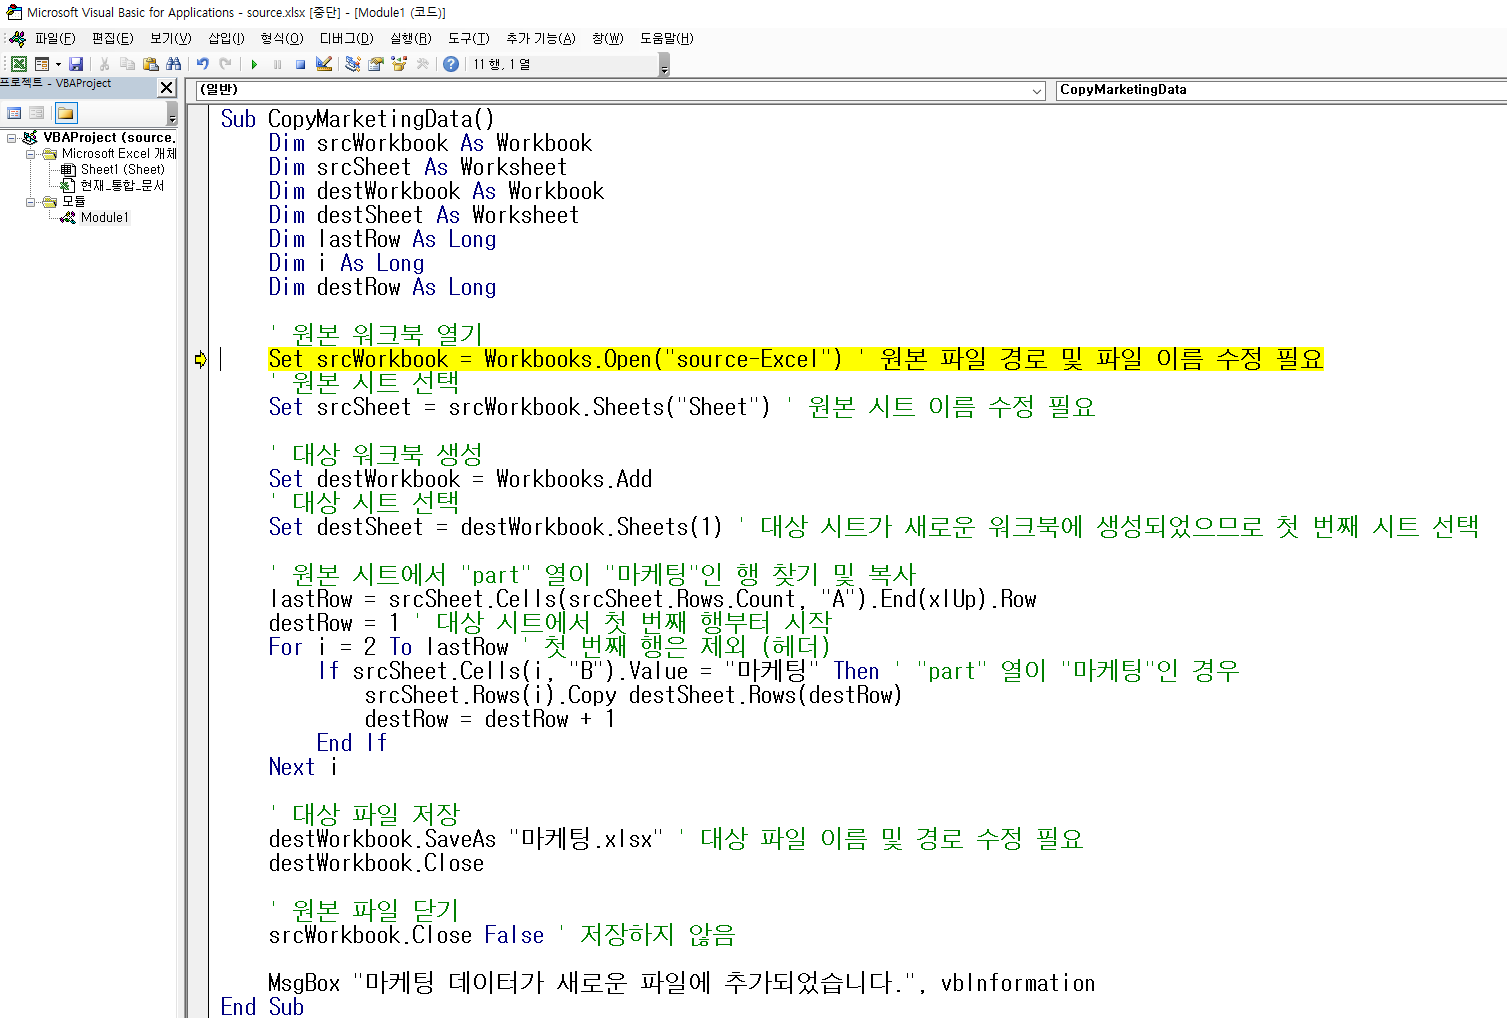Open the (일반) object dropdown

pos(621,90)
